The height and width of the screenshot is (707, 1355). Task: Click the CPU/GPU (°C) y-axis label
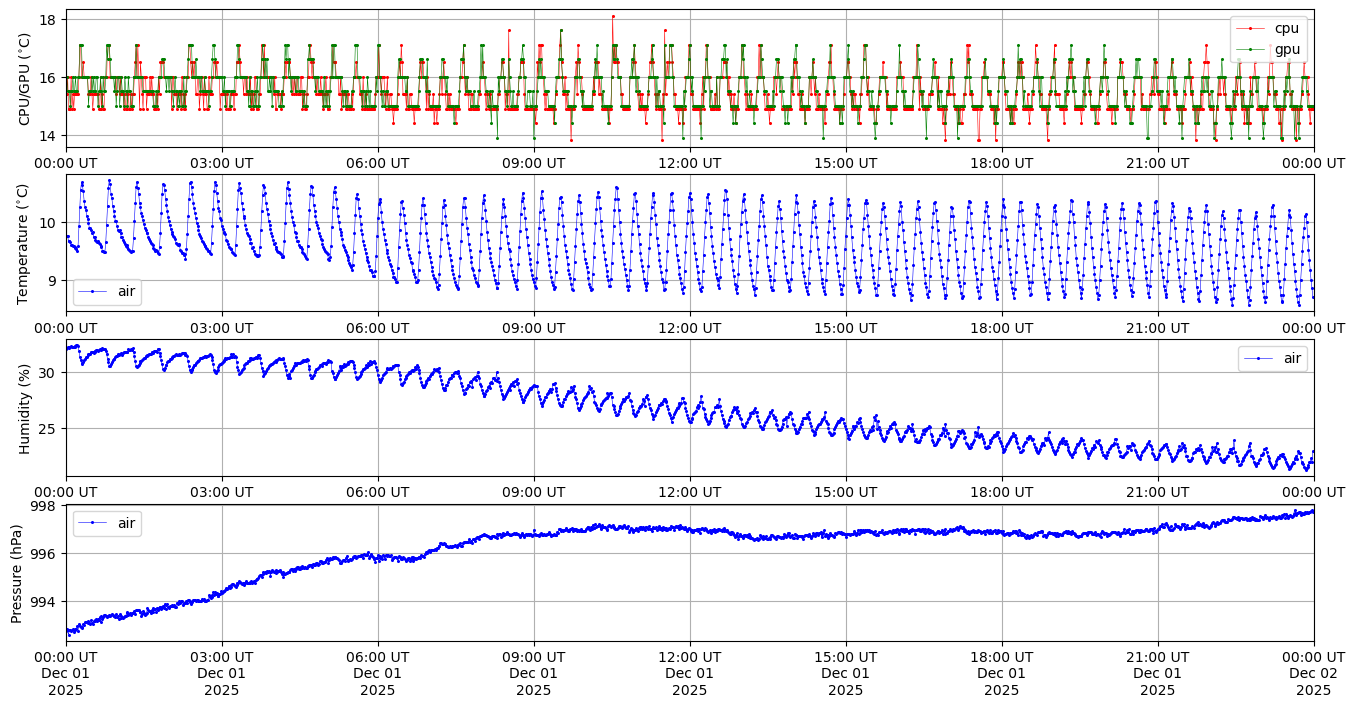(x=25, y=79)
